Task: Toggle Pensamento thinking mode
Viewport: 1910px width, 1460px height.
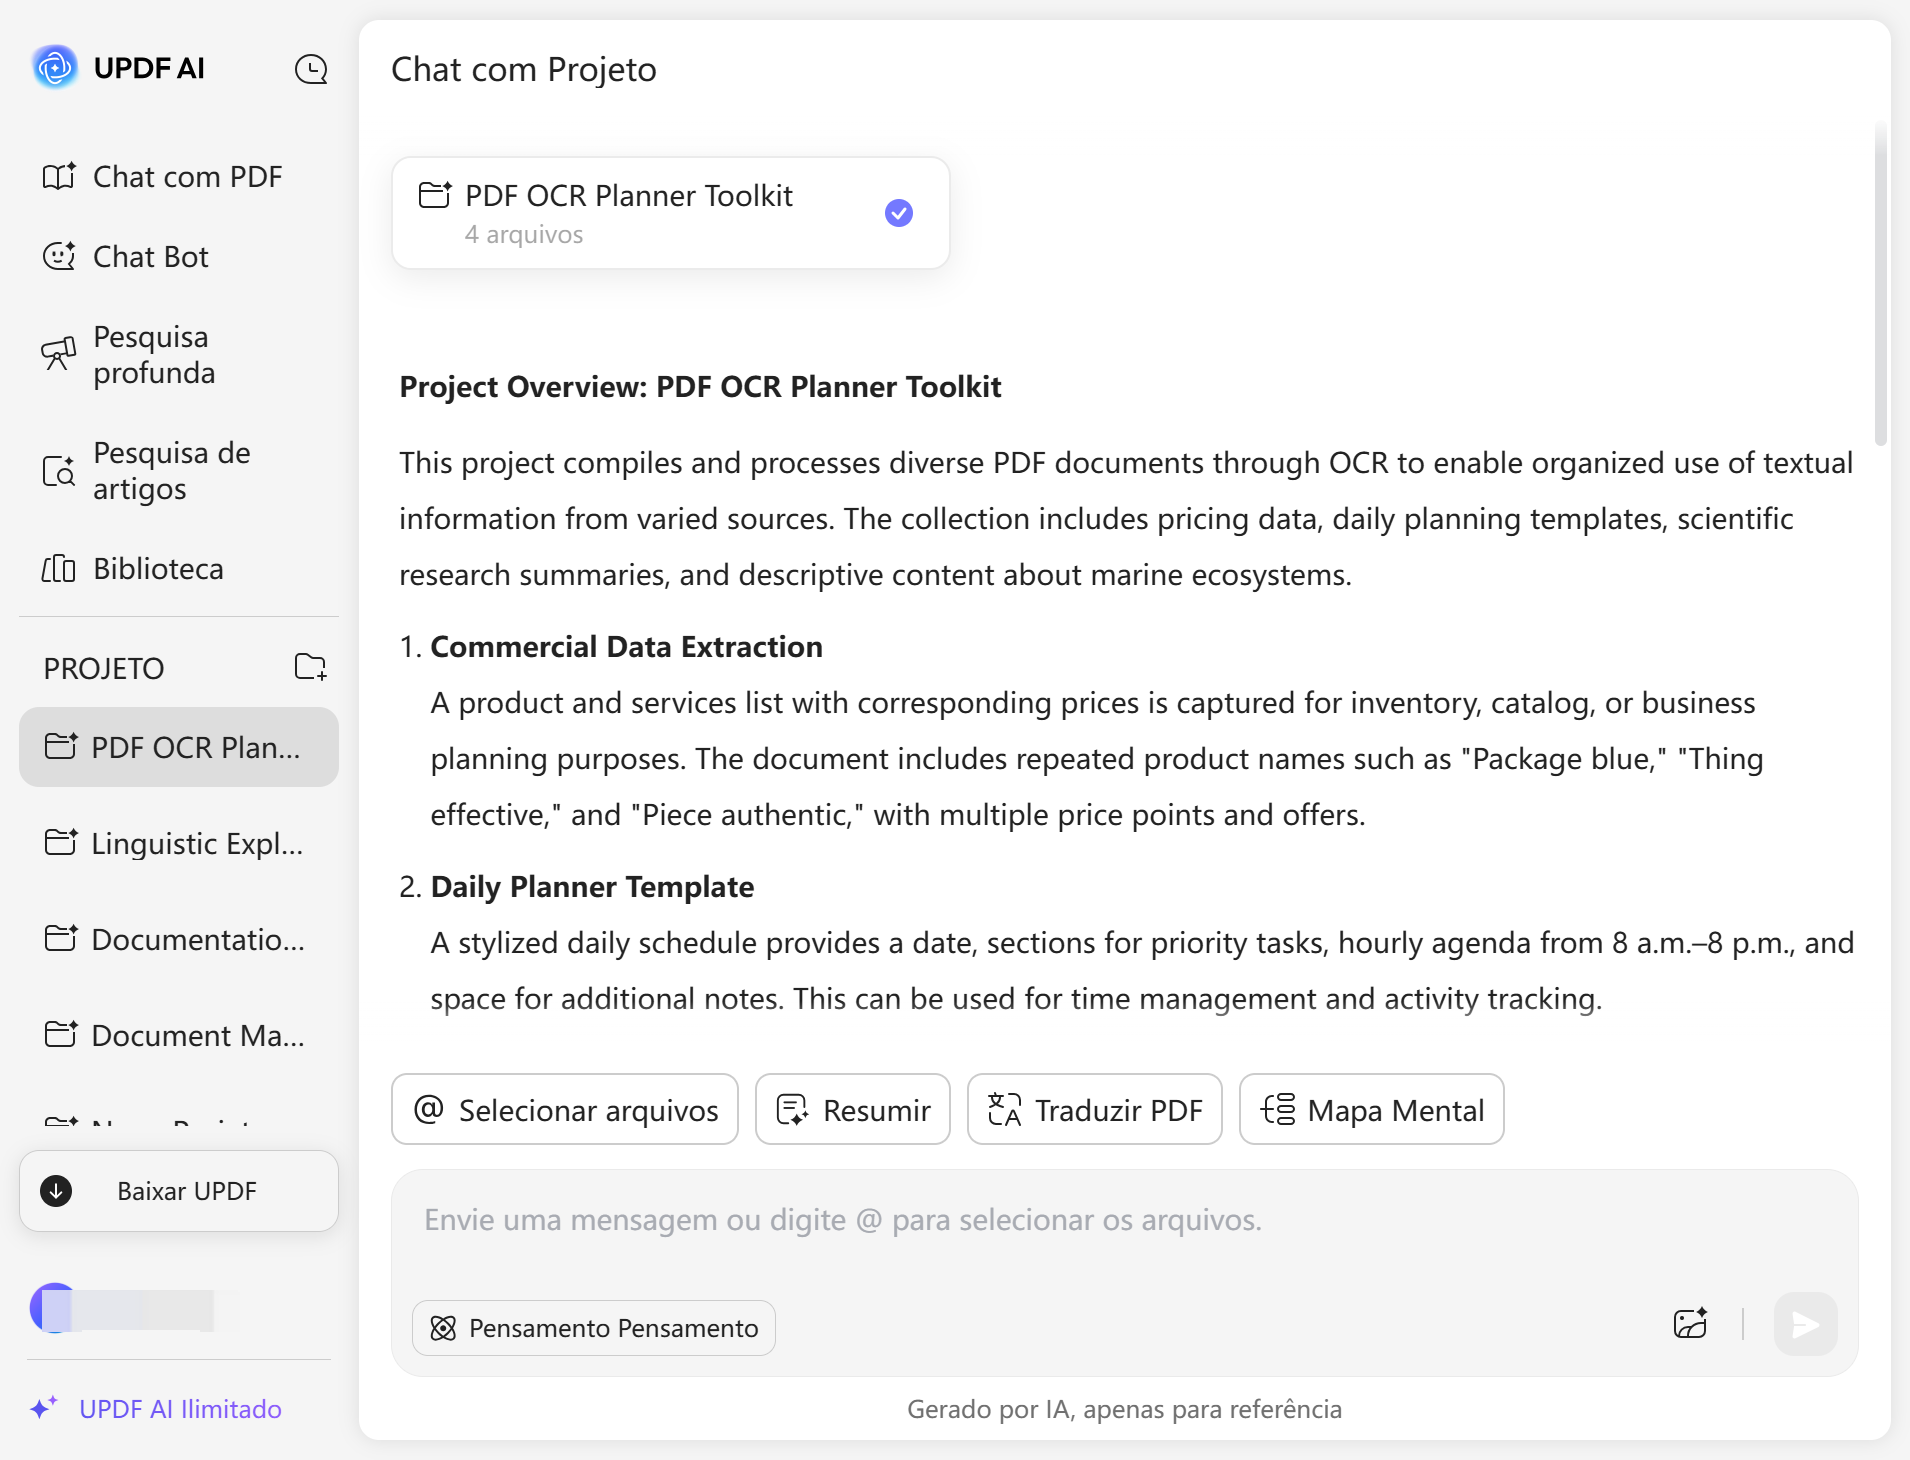Action: pyautogui.click(x=594, y=1328)
